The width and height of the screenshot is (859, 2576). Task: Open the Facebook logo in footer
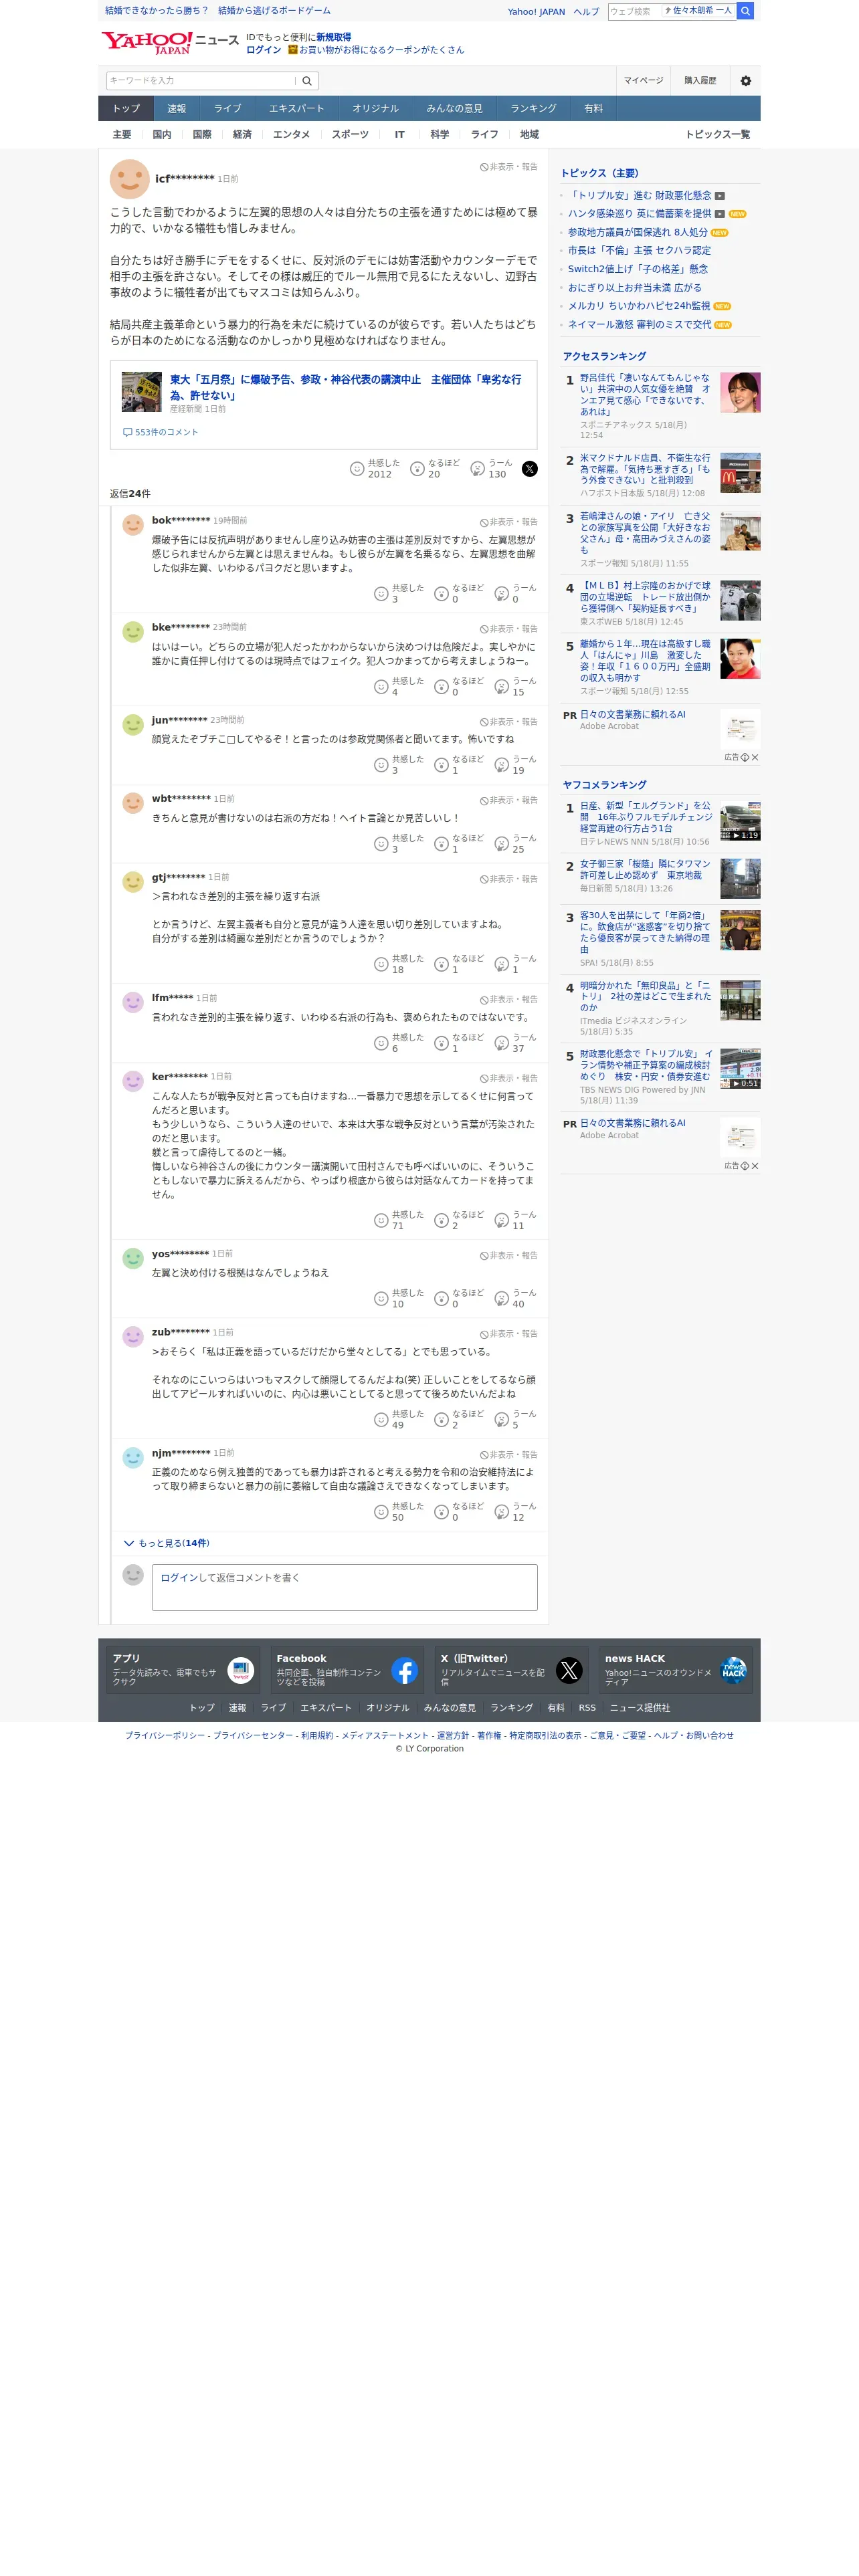tap(405, 1670)
